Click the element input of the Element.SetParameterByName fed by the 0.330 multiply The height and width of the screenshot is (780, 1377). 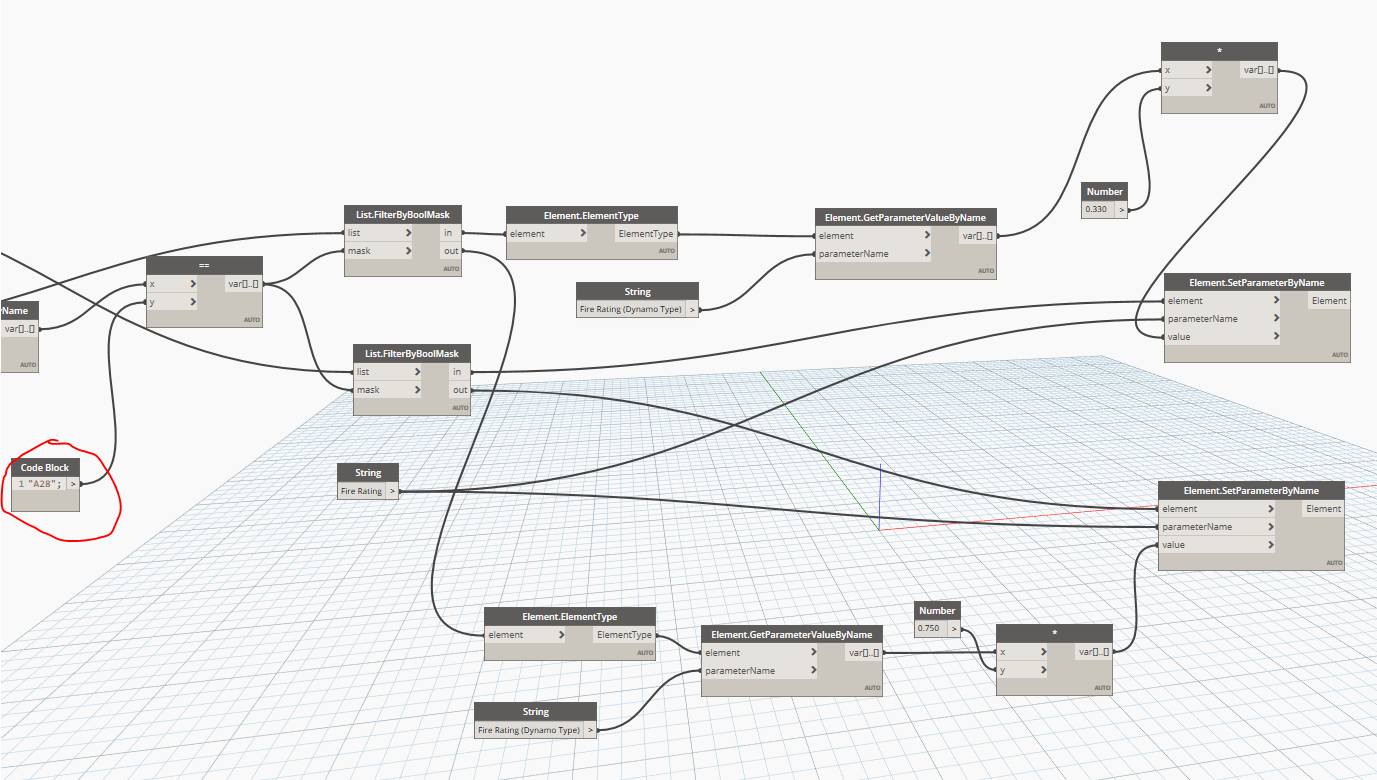(1224, 301)
